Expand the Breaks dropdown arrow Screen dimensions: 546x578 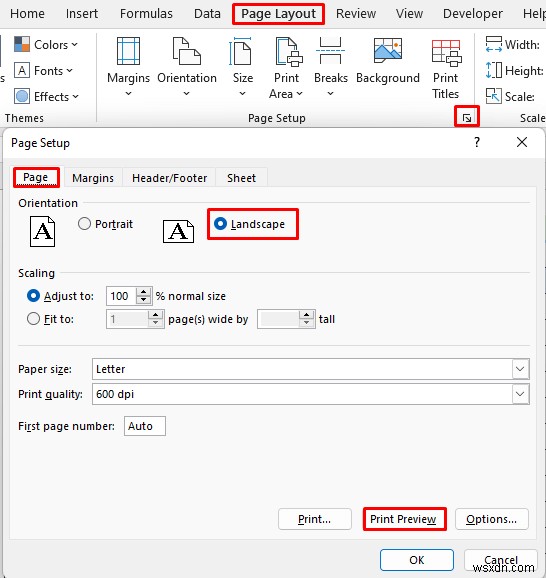[331, 94]
